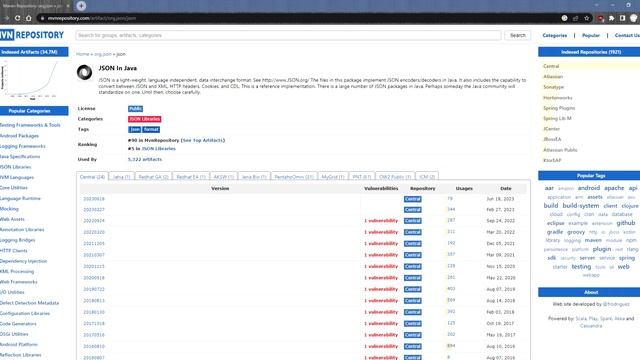
Task: Click Central badge in the 20230618 row
Action: tap(413, 199)
